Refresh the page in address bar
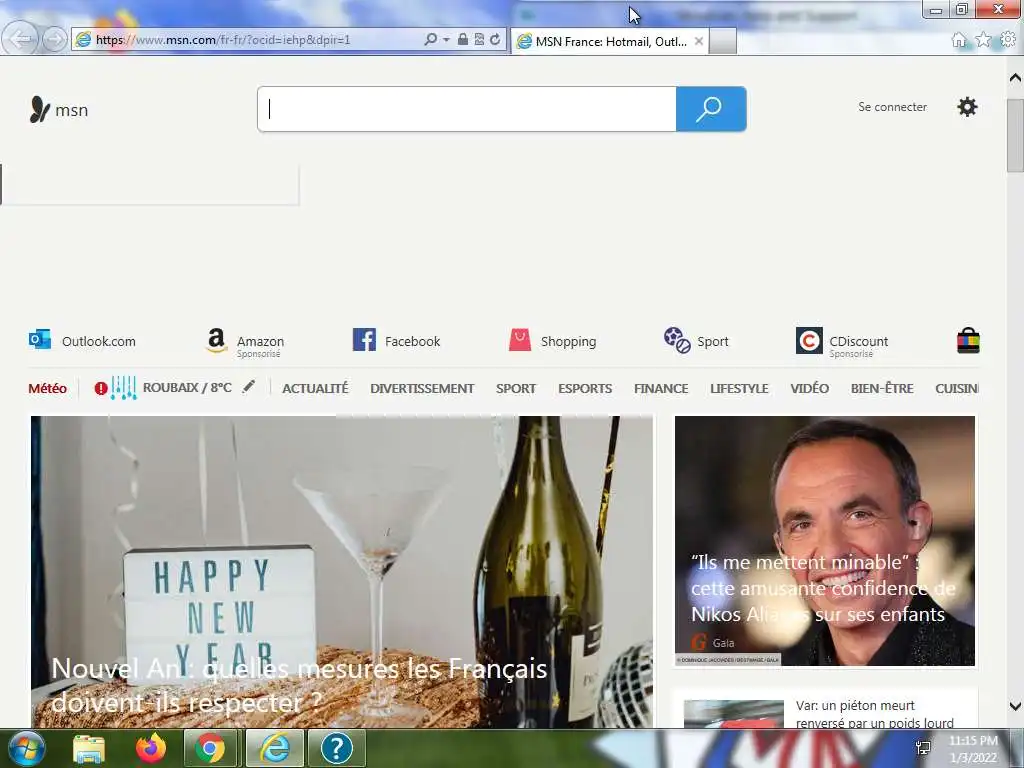1024x768 pixels. pyautogui.click(x=495, y=39)
